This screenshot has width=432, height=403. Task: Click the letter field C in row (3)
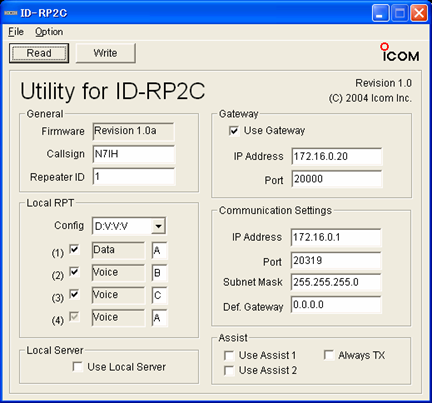point(159,295)
